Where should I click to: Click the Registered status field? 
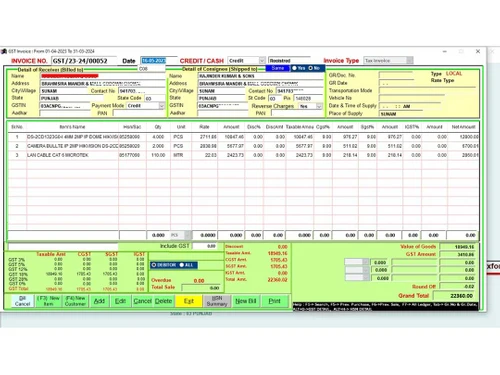[x=289, y=60]
